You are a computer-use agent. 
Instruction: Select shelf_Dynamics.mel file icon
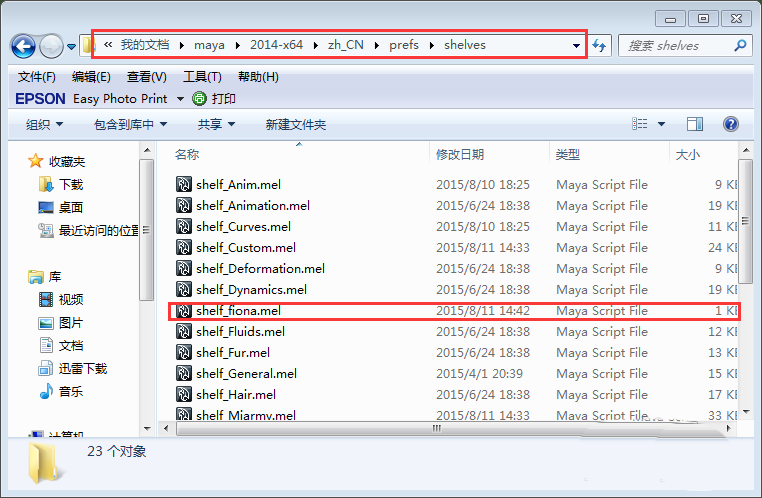point(184,289)
